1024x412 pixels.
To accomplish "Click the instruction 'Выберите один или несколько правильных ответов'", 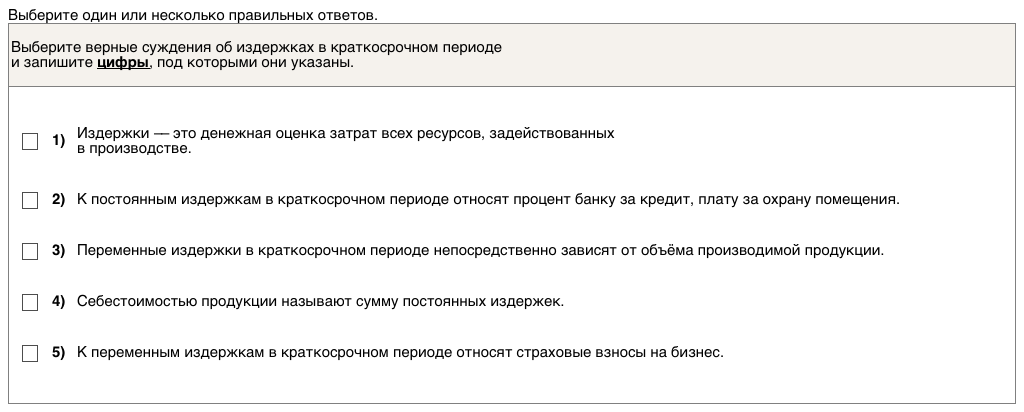I will [193, 17].
